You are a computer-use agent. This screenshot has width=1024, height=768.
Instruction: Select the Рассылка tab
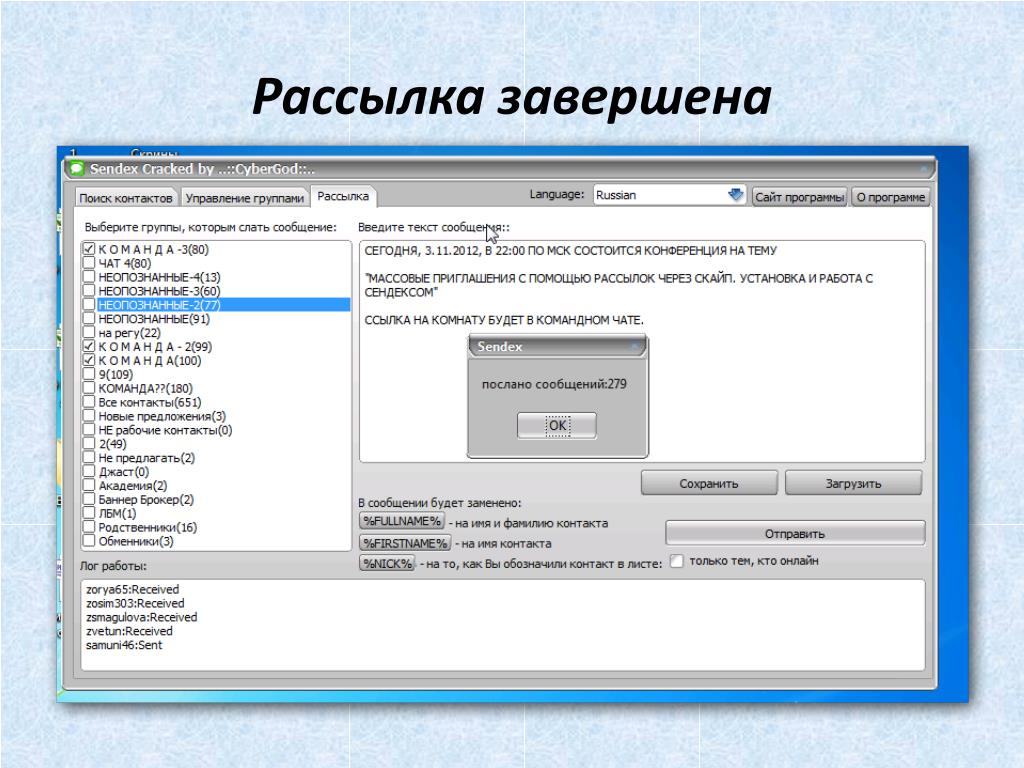pos(343,196)
